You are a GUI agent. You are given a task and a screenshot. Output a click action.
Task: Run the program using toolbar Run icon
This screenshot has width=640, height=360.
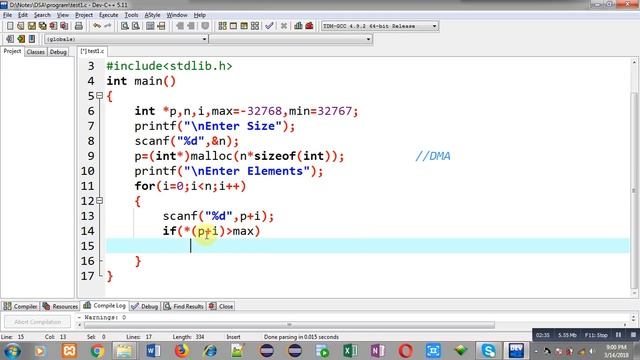coord(233,26)
